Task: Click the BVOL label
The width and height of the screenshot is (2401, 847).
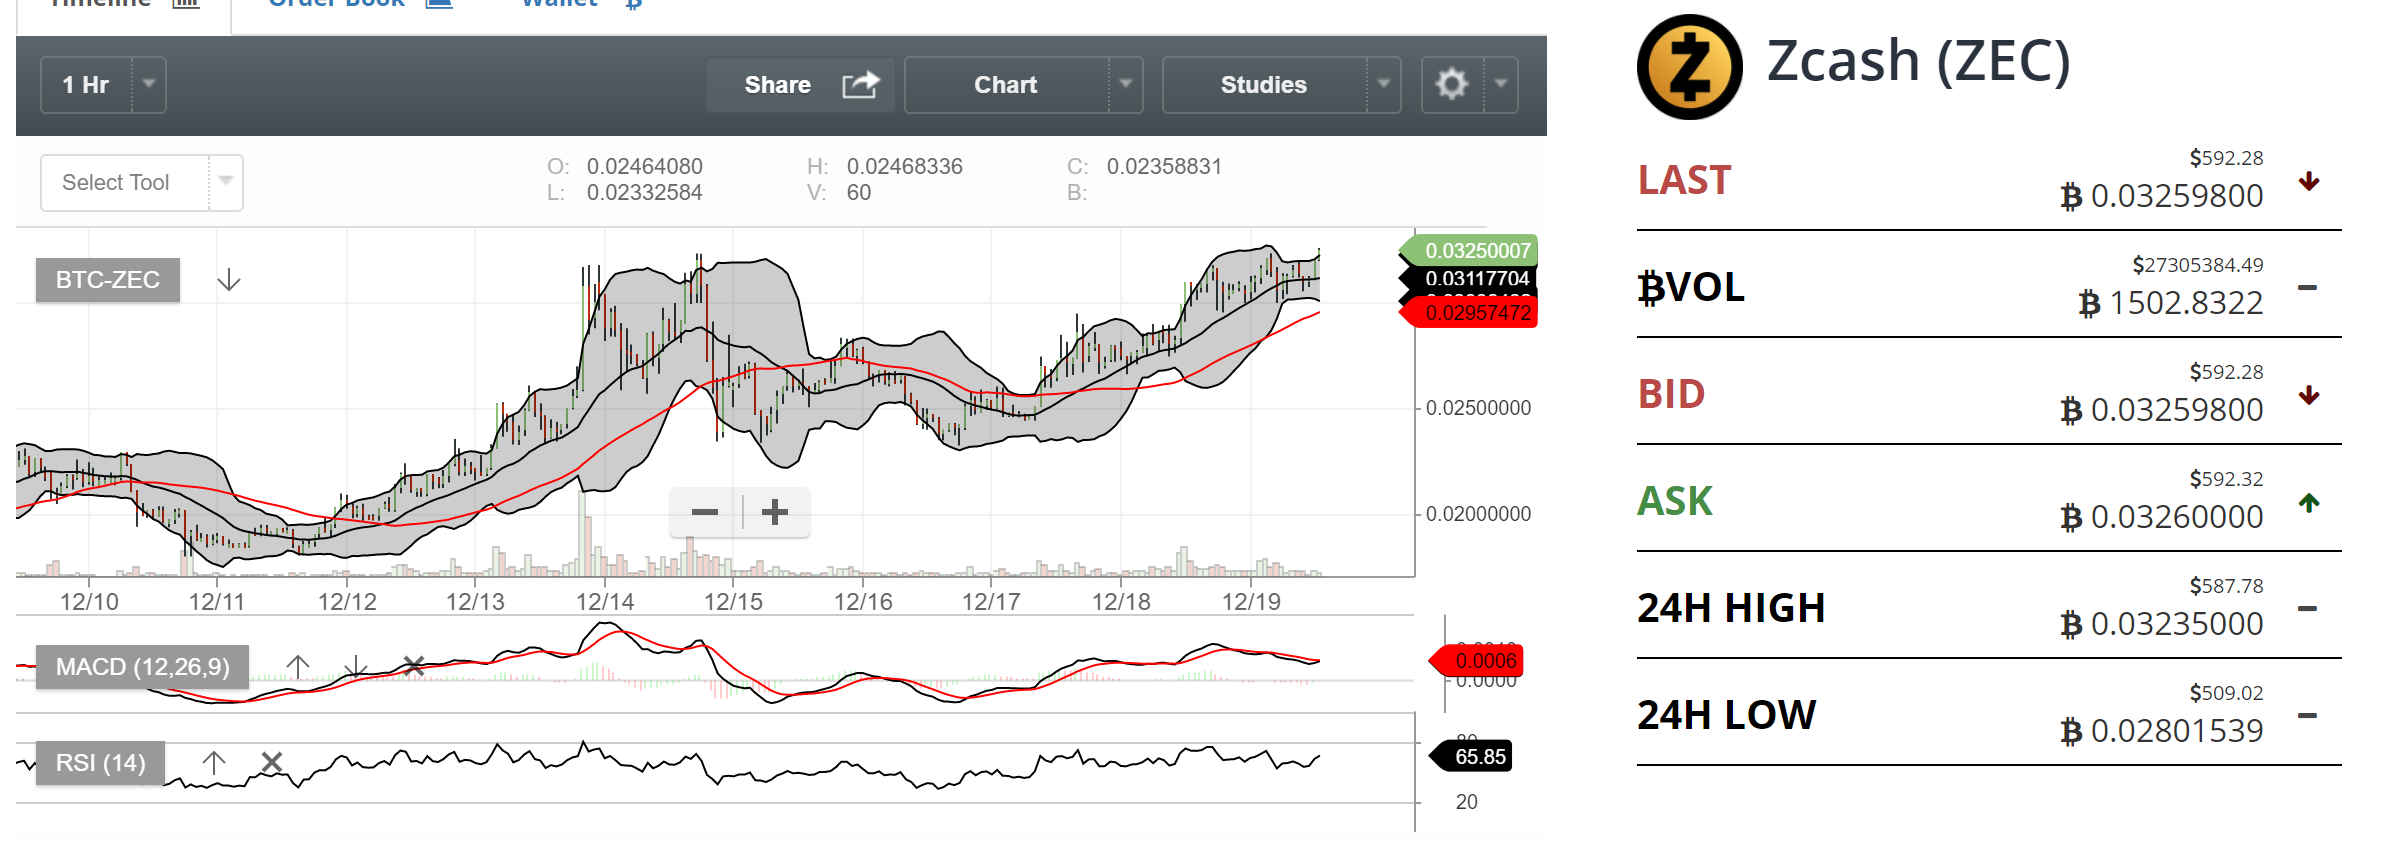Action: click(x=1691, y=287)
